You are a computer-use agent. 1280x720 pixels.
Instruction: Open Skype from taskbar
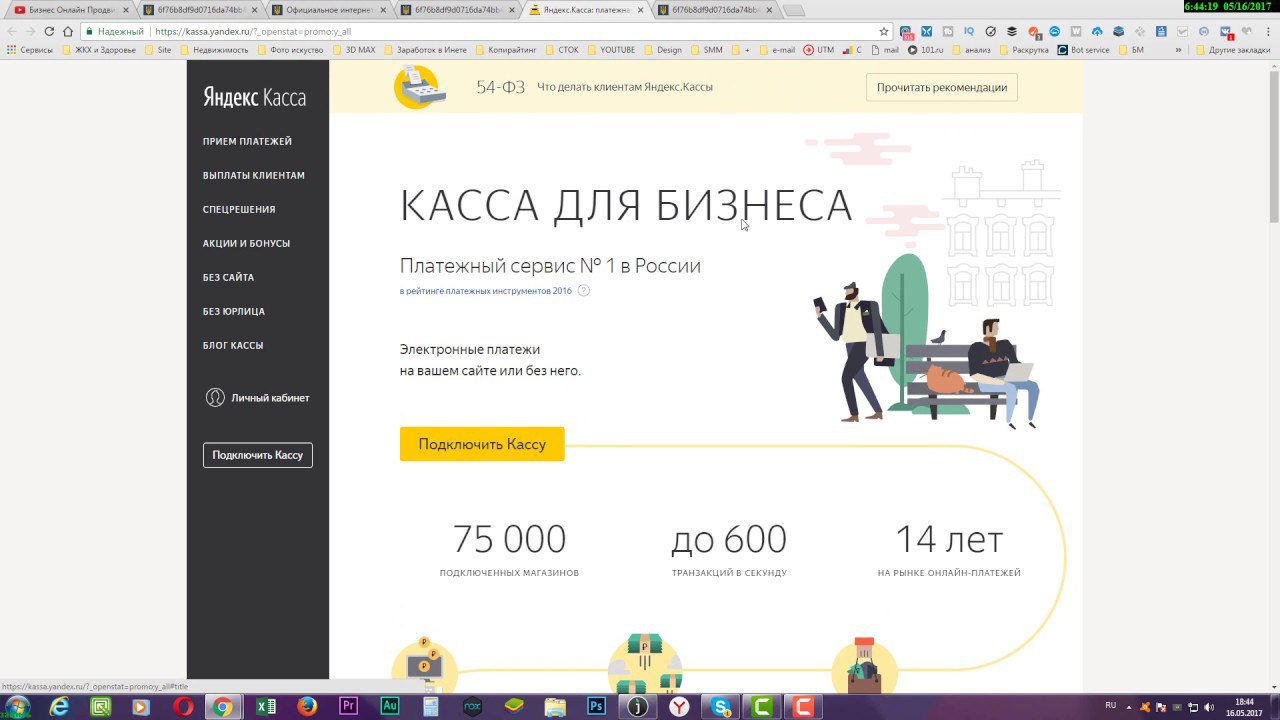[720, 707]
